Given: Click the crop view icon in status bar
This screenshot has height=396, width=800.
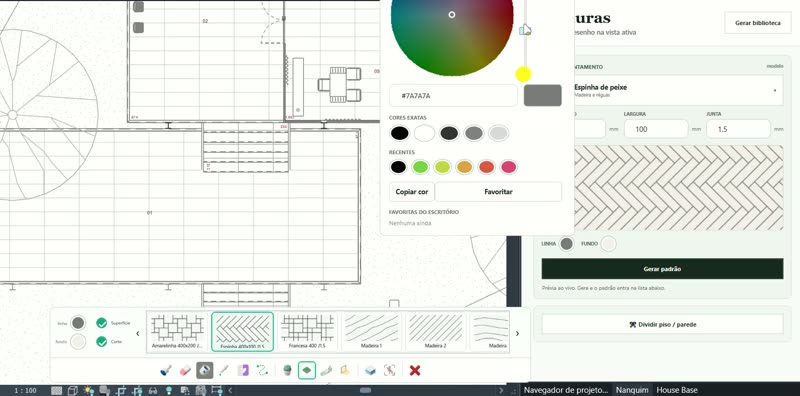Looking at the screenshot, I should pos(121,390).
